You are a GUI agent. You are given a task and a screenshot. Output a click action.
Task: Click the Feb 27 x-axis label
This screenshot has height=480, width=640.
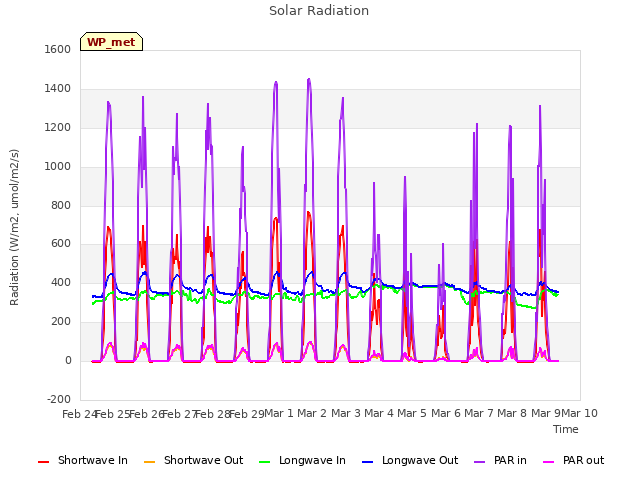pyautogui.click(x=180, y=414)
